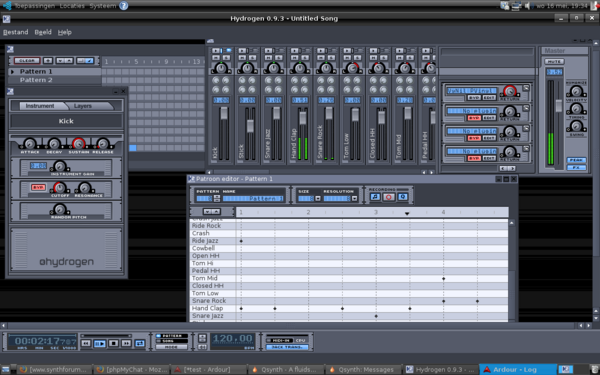
Task: Toggle filter bypass button near Cutoff
Action: (38, 188)
